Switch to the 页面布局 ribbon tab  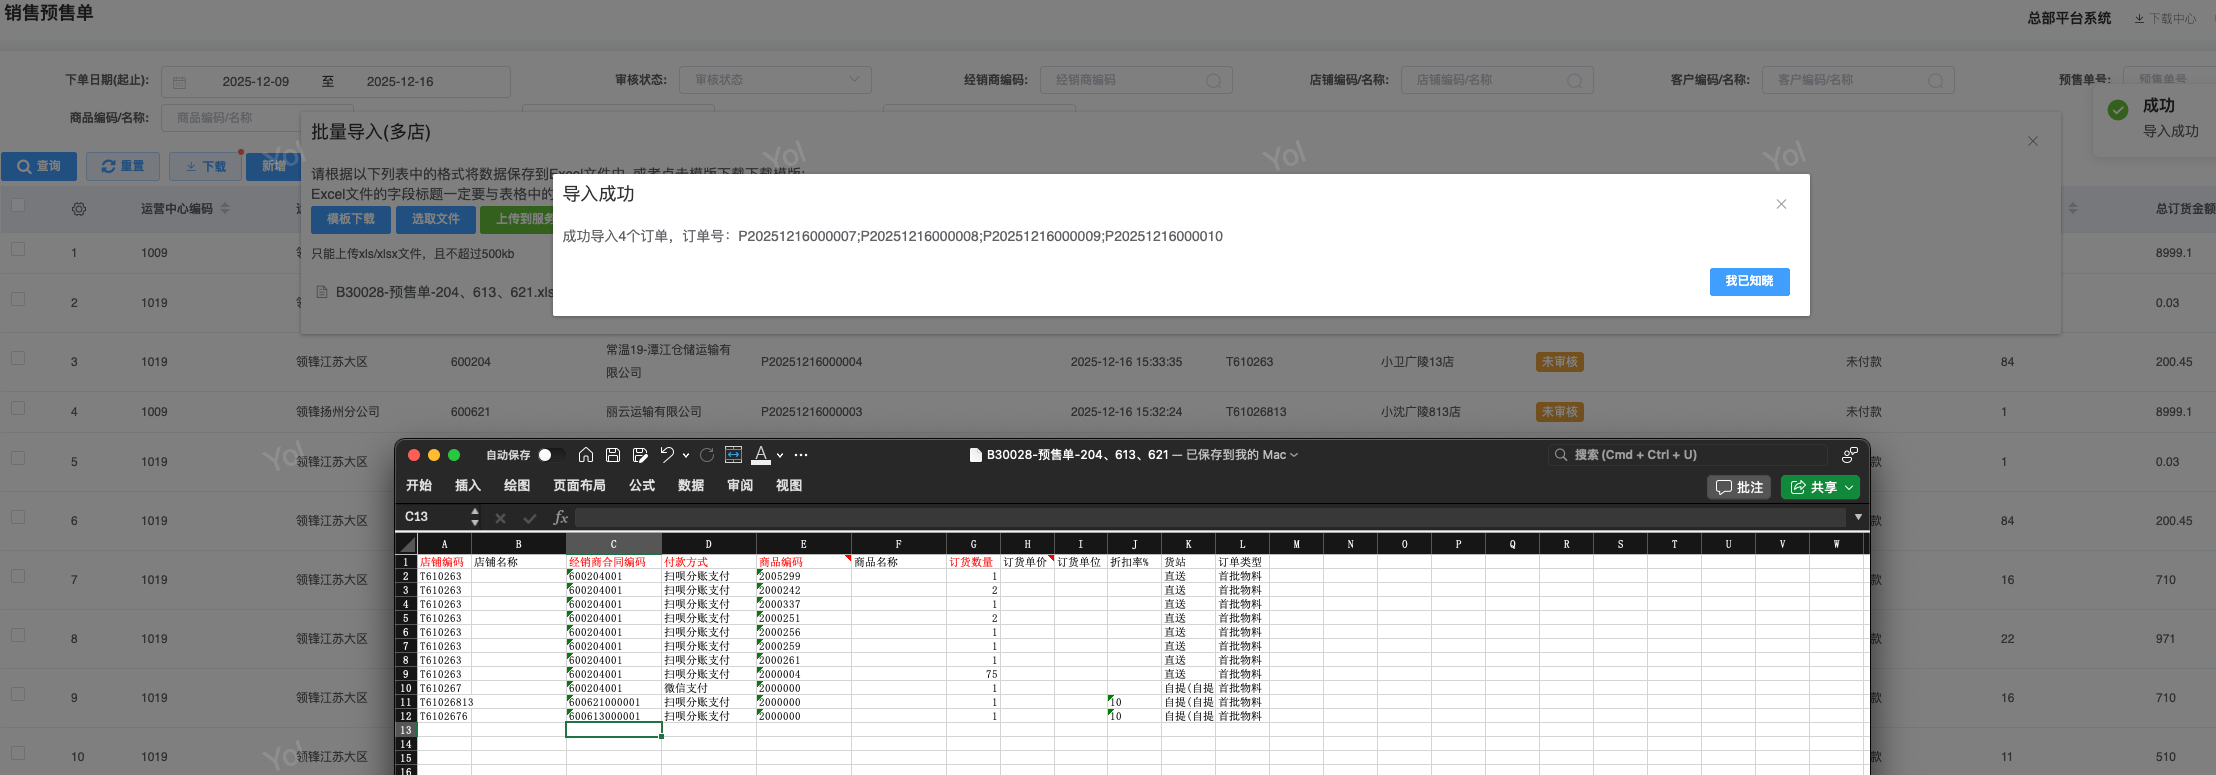[579, 485]
